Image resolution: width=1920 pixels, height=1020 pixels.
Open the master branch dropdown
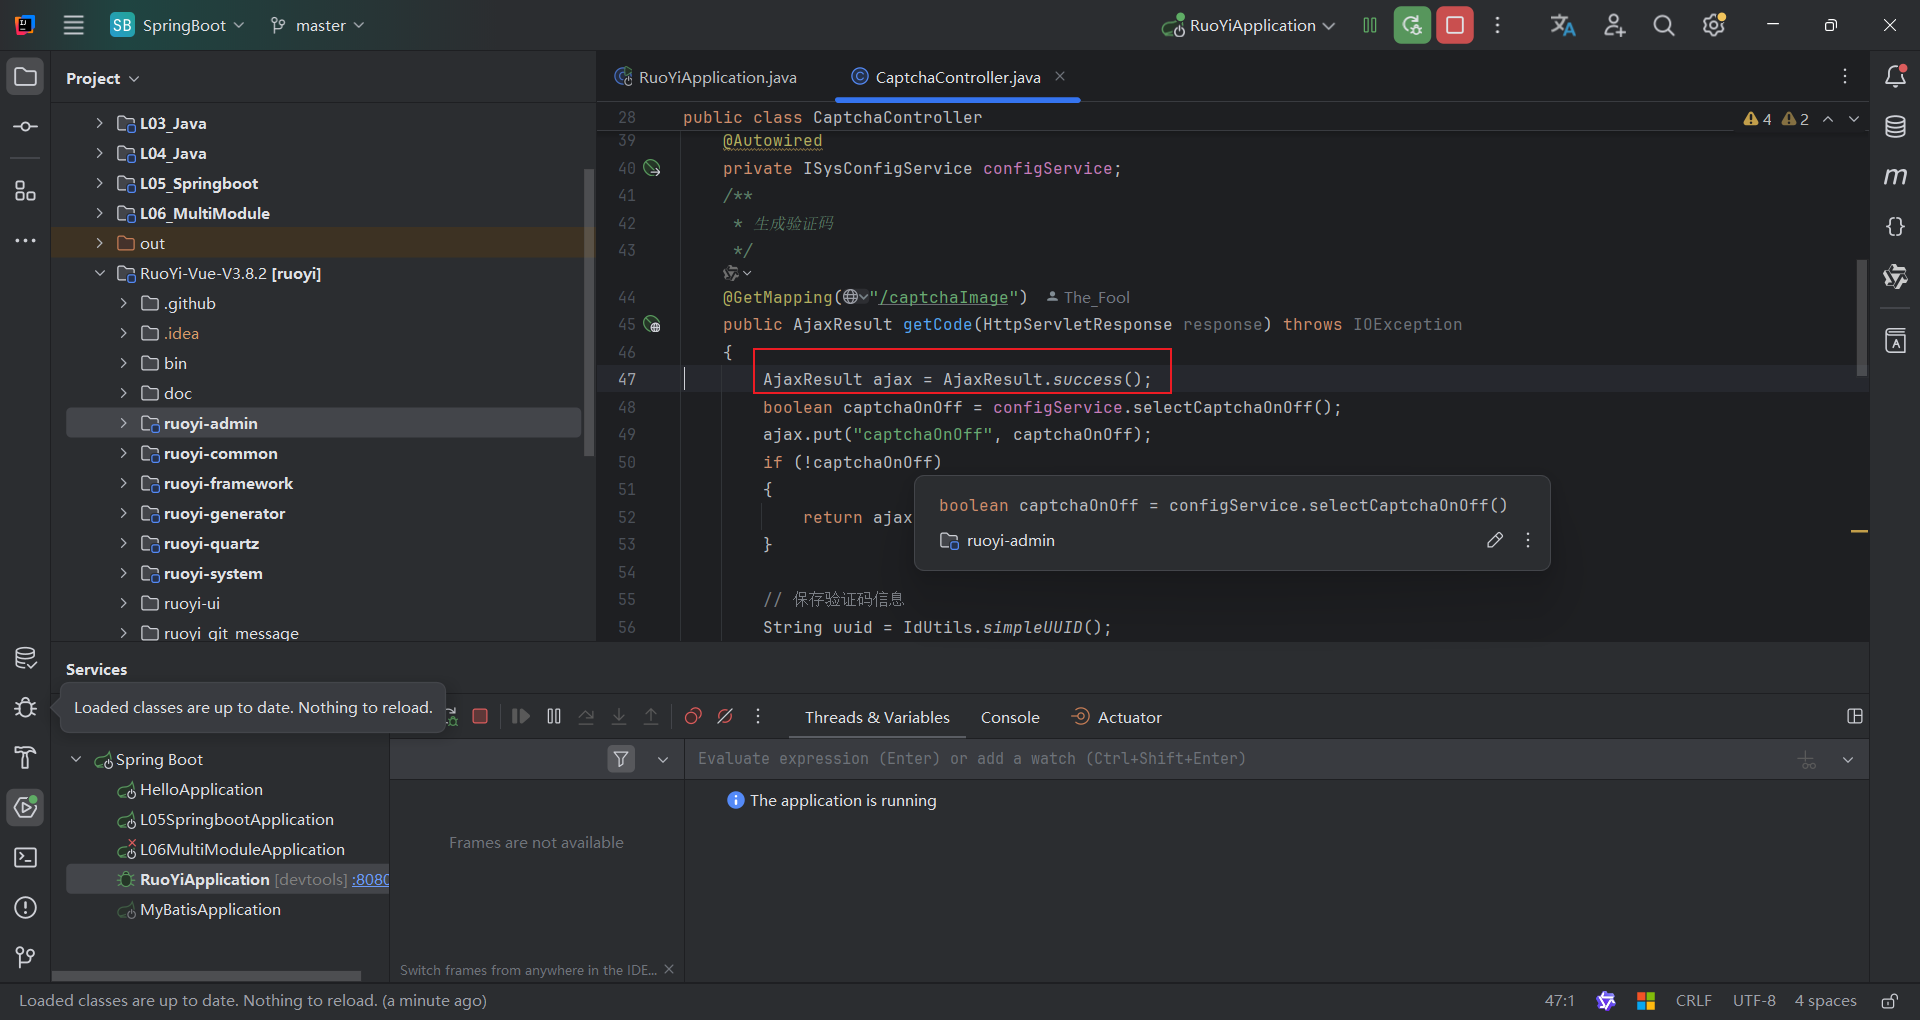318,25
